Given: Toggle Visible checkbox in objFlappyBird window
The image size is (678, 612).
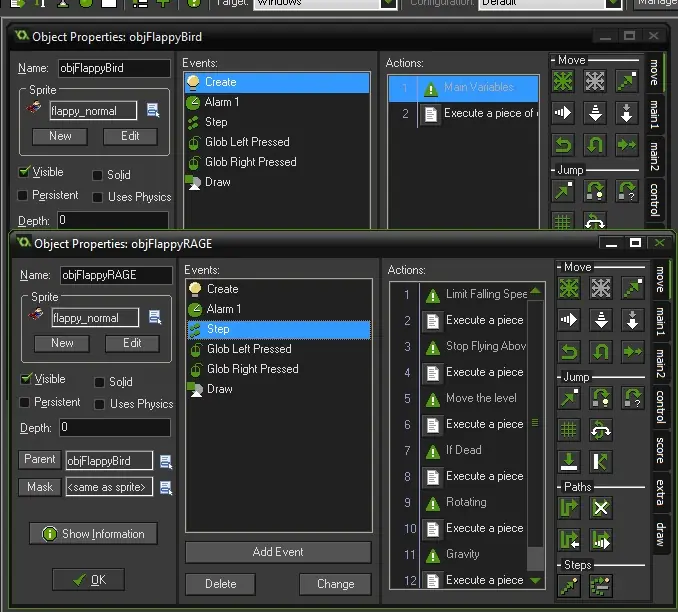Looking at the screenshot, I should [x=24, y=172].
